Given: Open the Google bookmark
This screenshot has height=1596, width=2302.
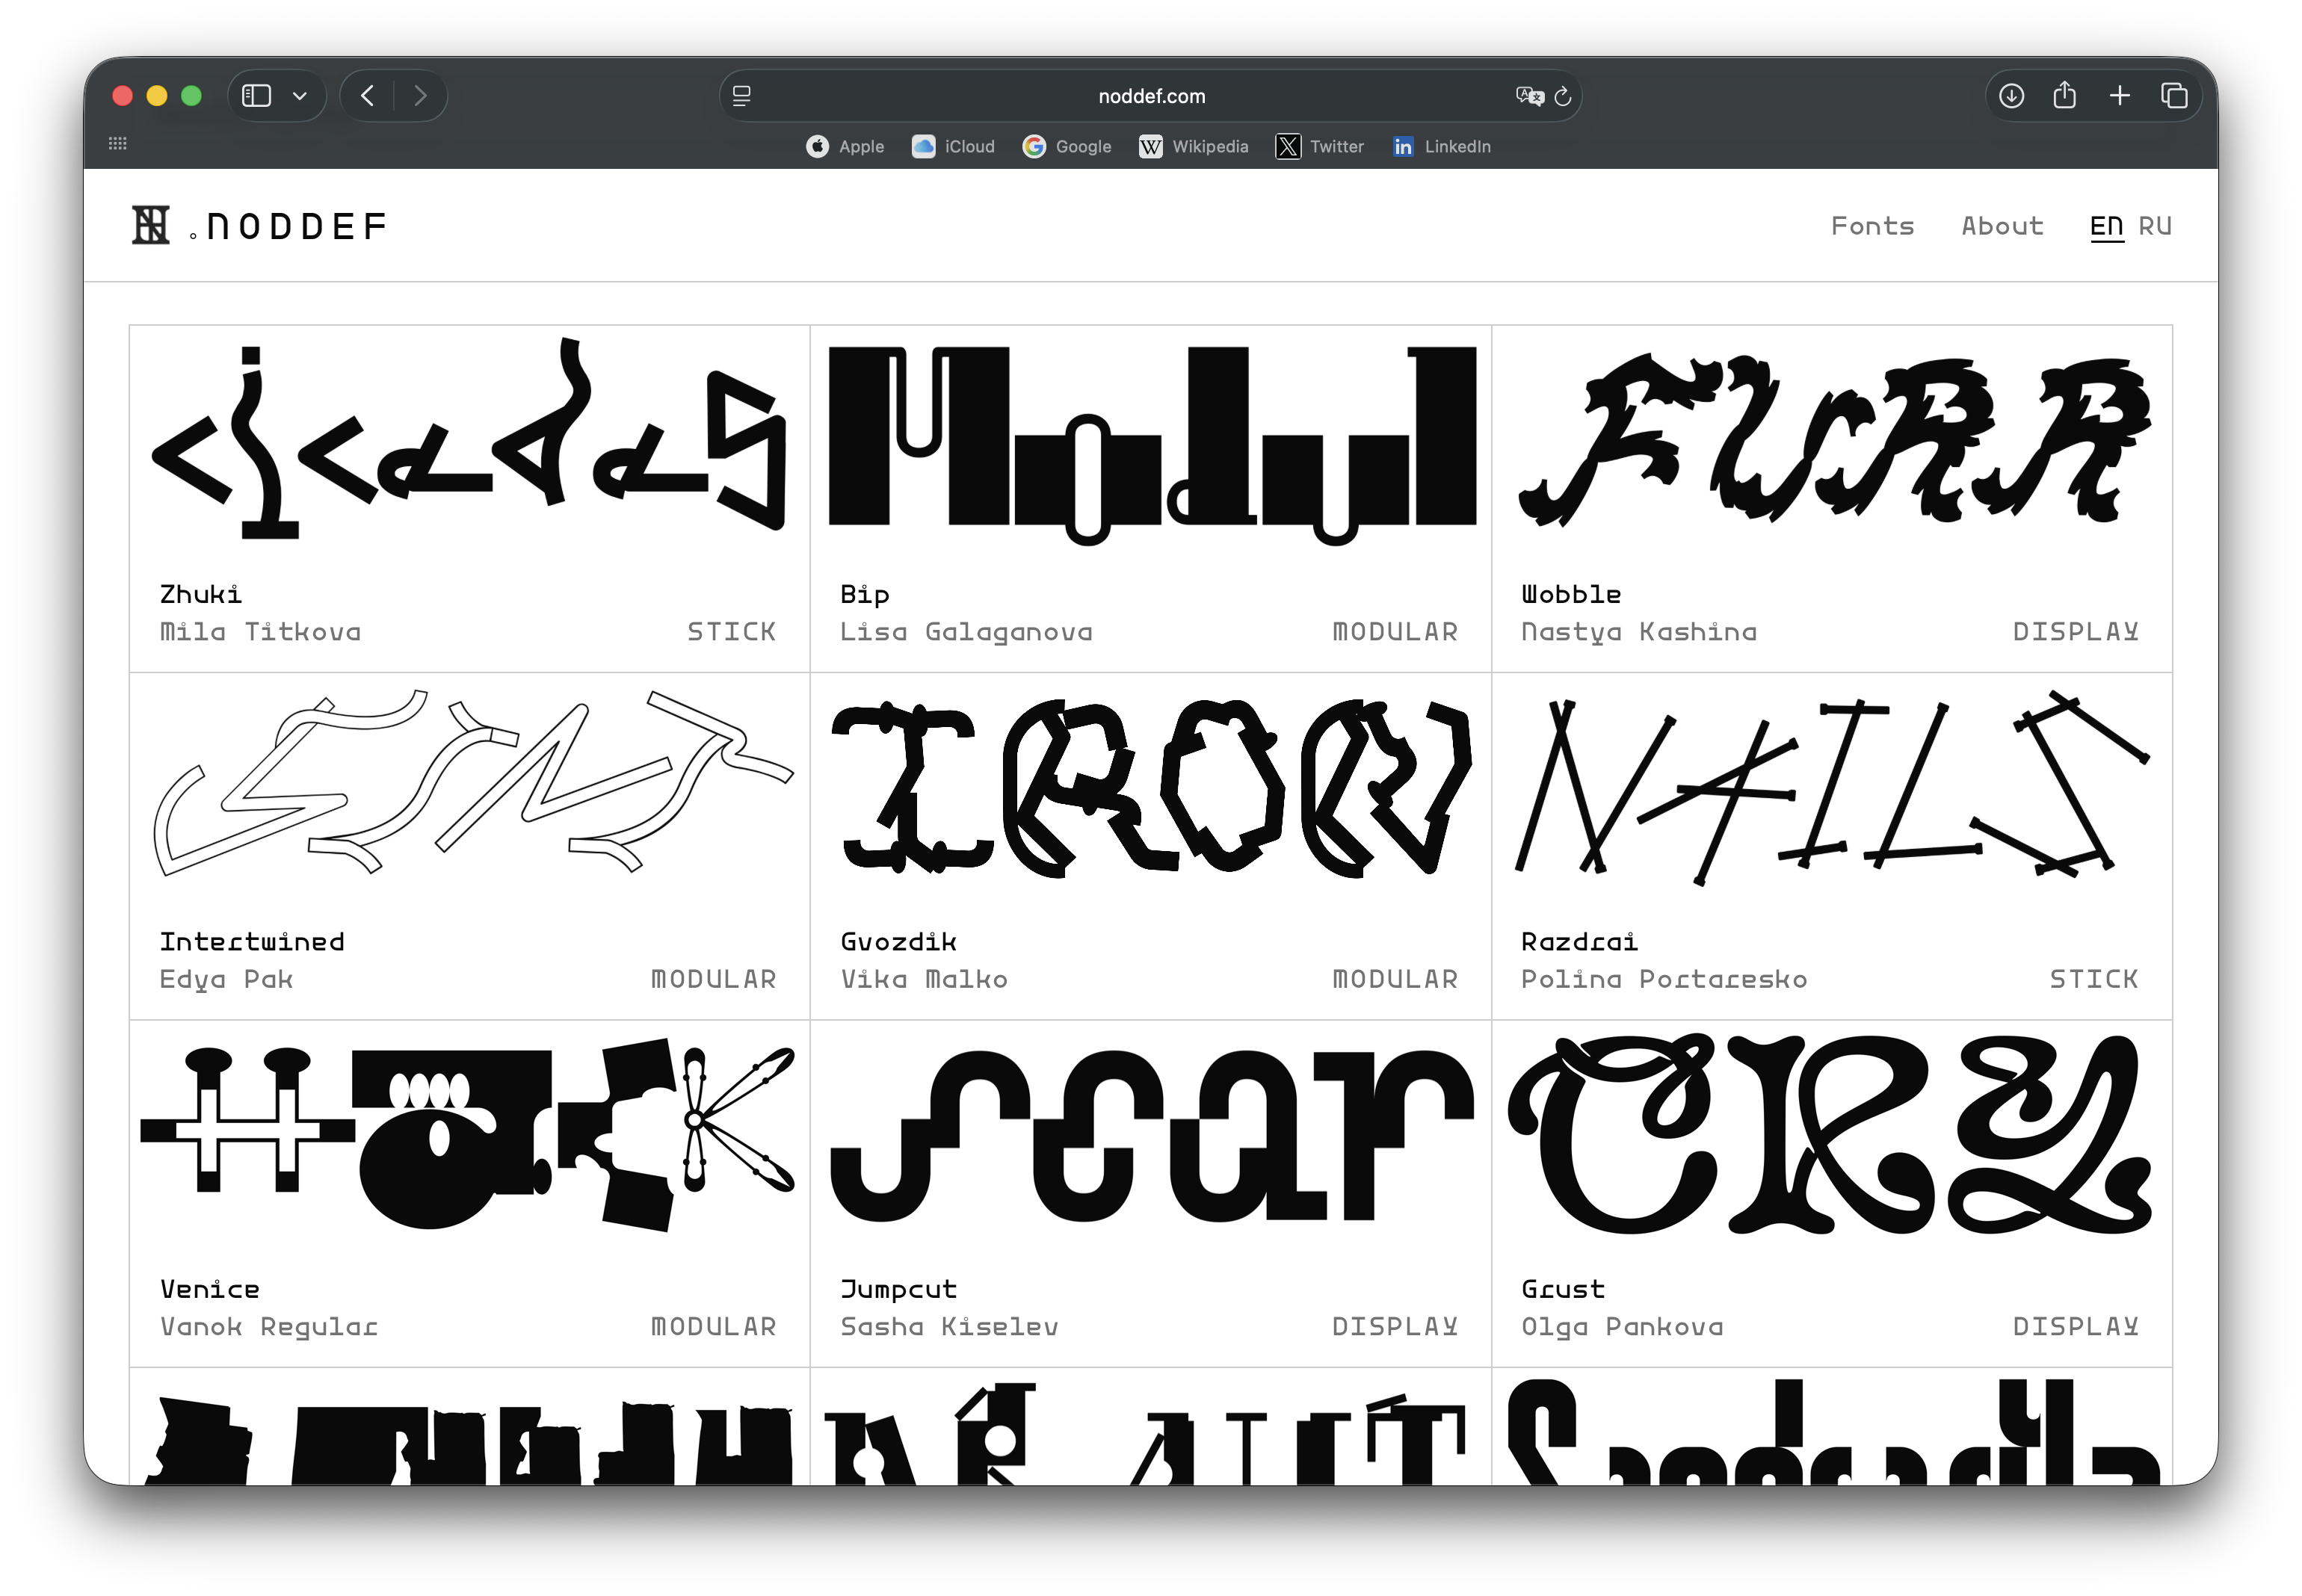Looking at the screenshot, I should [x=1066, y=147].
